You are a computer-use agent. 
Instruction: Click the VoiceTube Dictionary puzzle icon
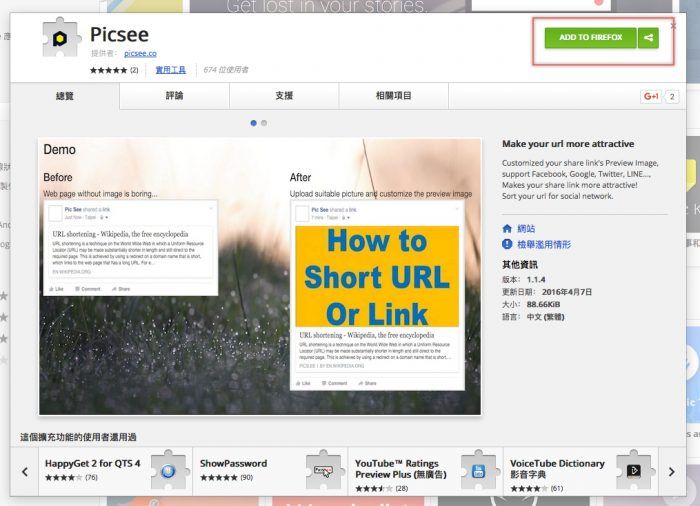[634, 471]
